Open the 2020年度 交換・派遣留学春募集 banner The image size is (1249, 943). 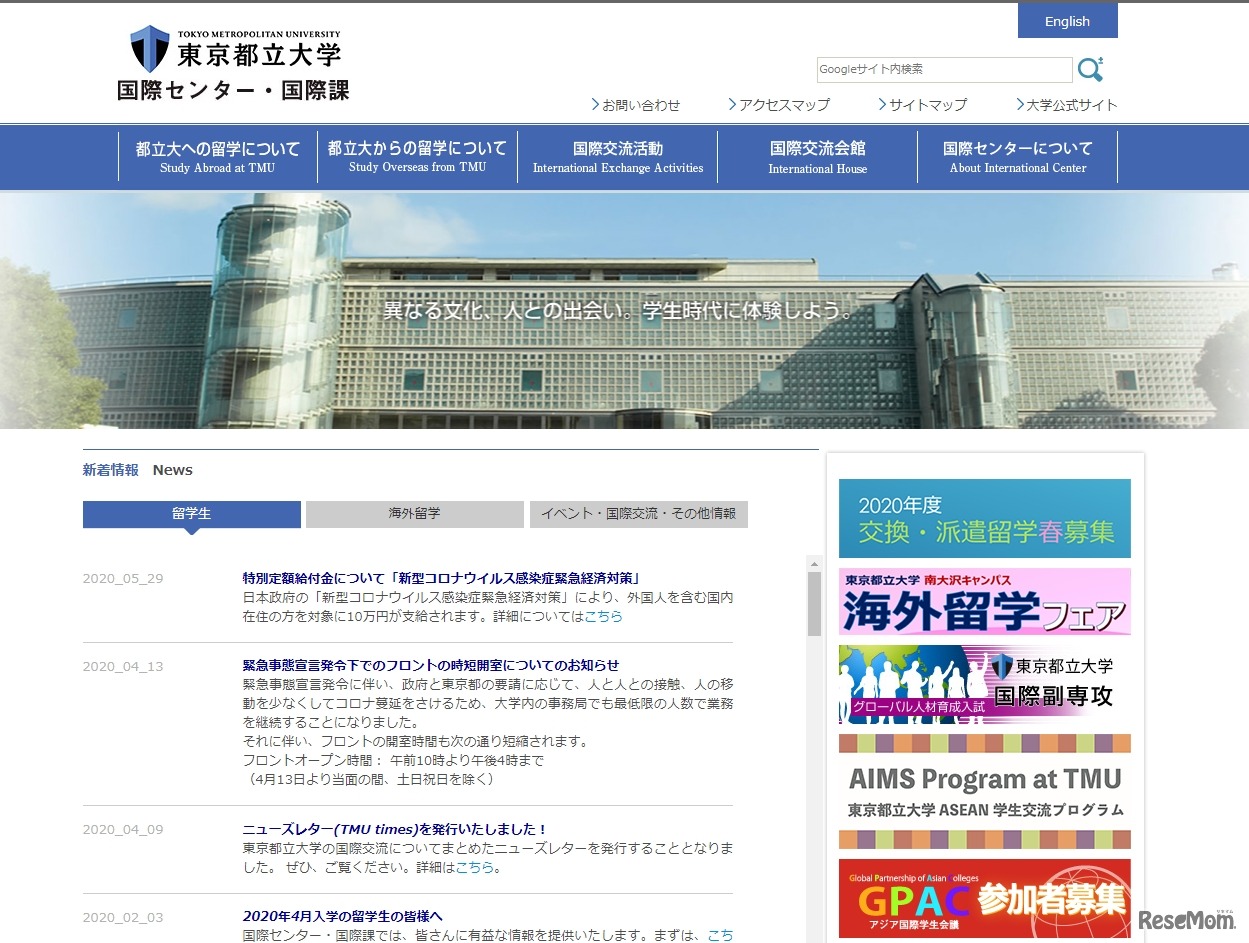point(984,517)
